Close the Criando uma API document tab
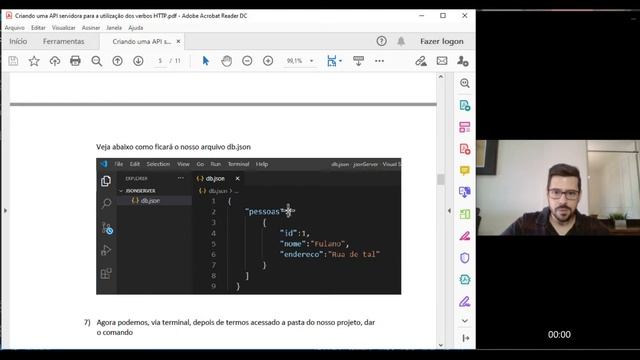640x360 pixels. pyautogui.click(x=178, y=42)
